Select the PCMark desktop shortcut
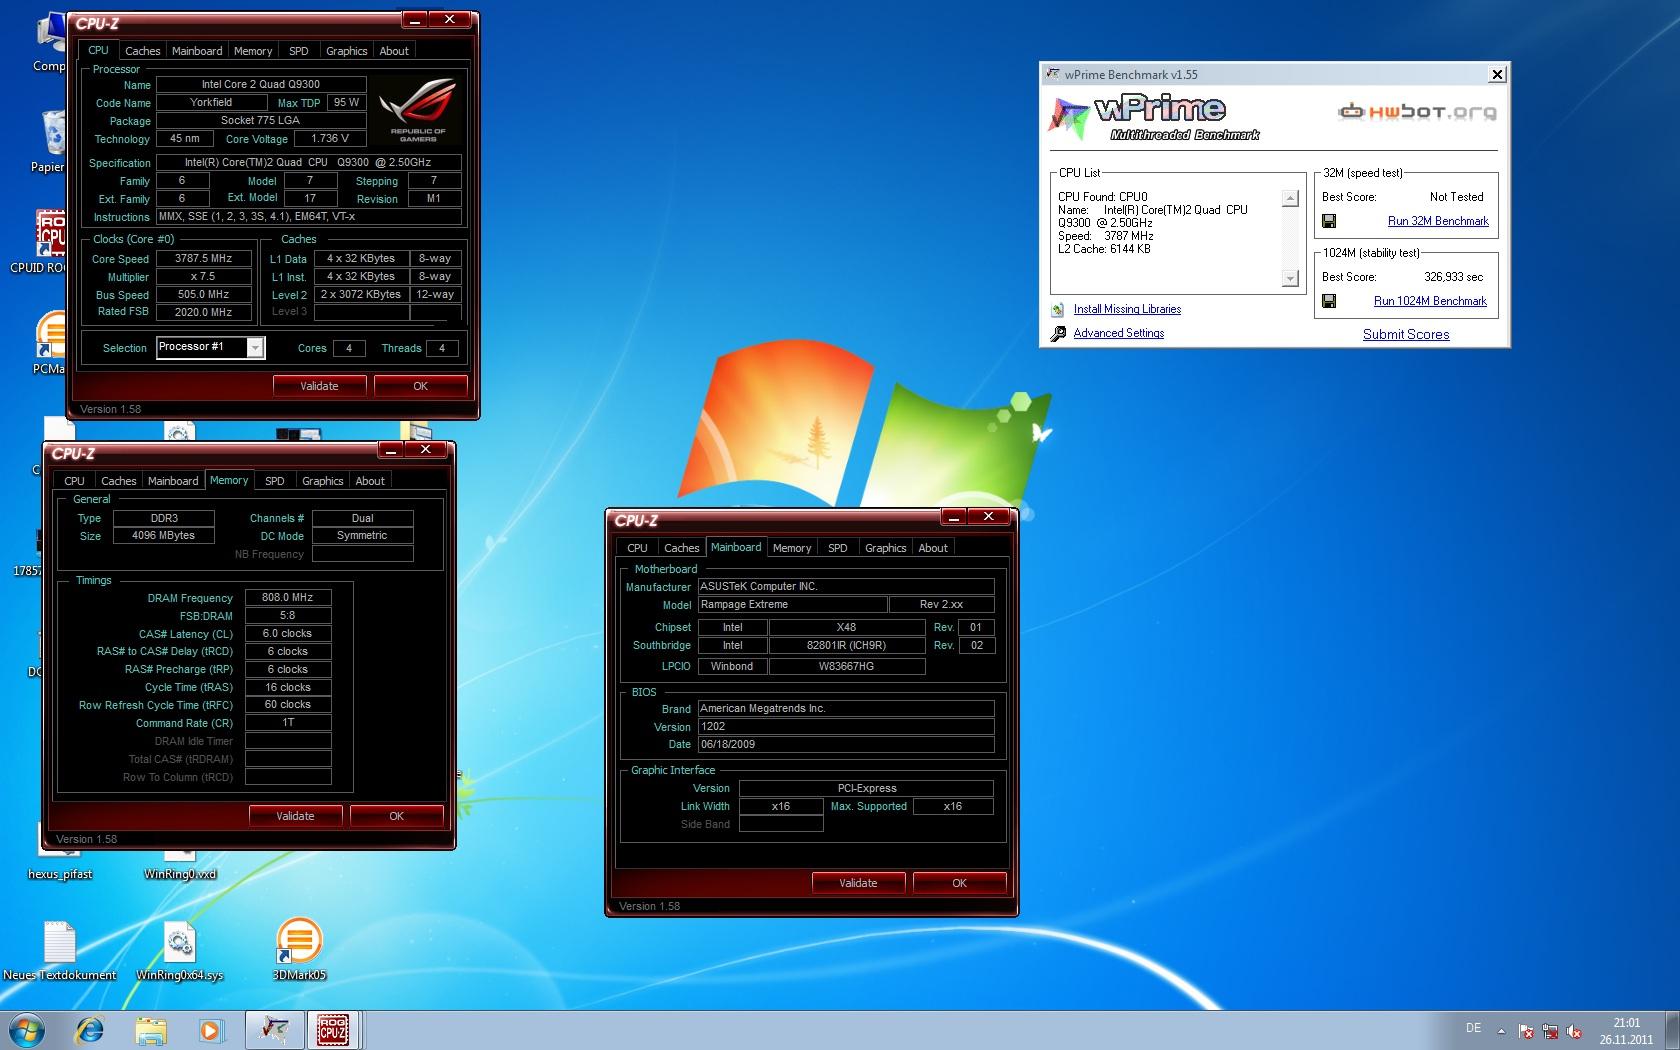The height and width of the screenshot is (1050, 1680). 50,343
